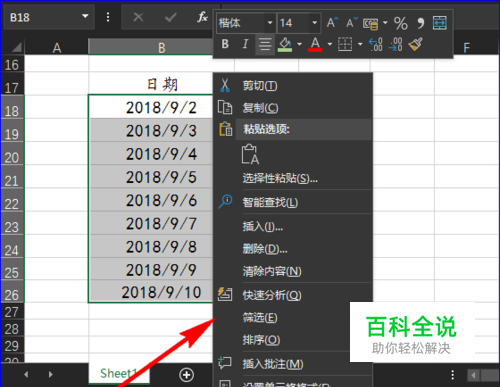Apply comma style format

coord(421,23)
